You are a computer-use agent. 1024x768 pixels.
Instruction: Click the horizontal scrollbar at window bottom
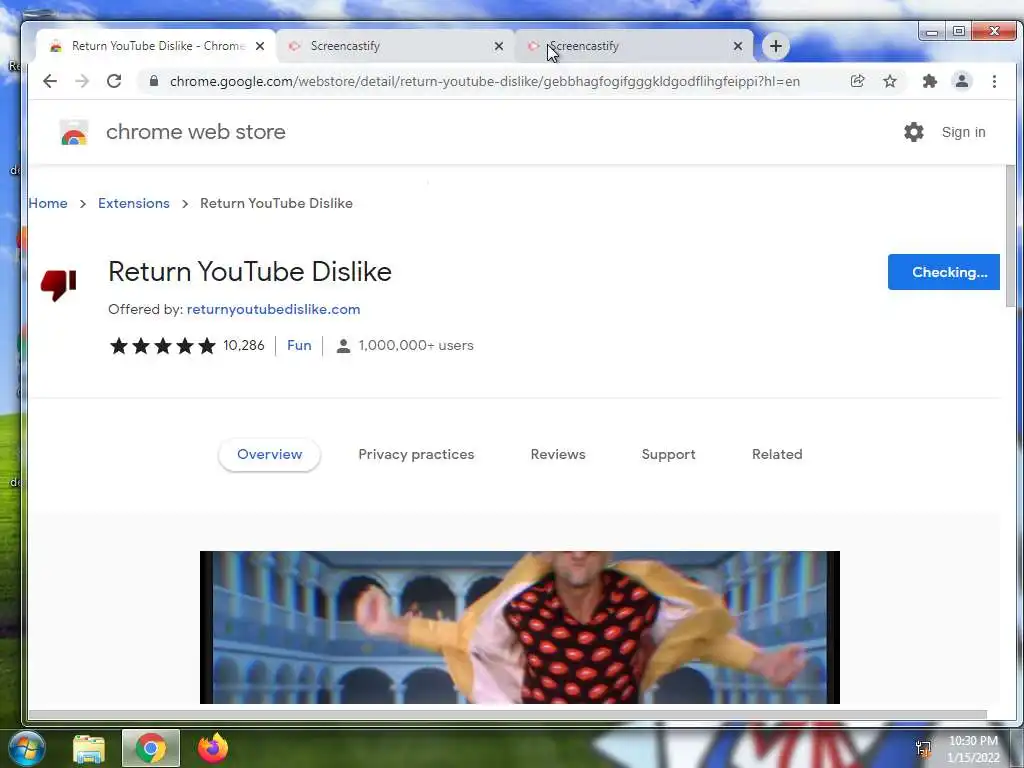pyautogui.click(x=507, y=715)
